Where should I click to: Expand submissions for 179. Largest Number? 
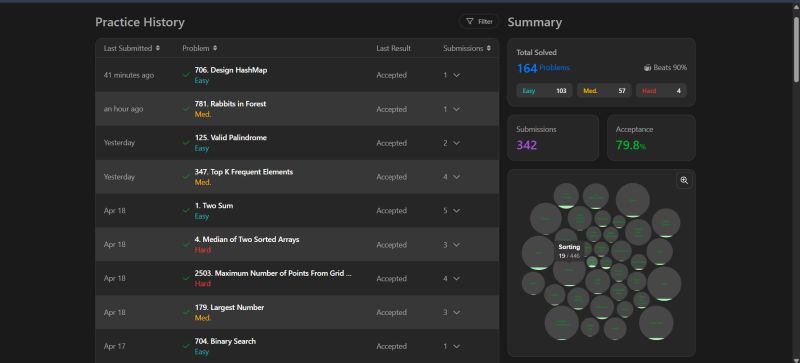[456, 312]
